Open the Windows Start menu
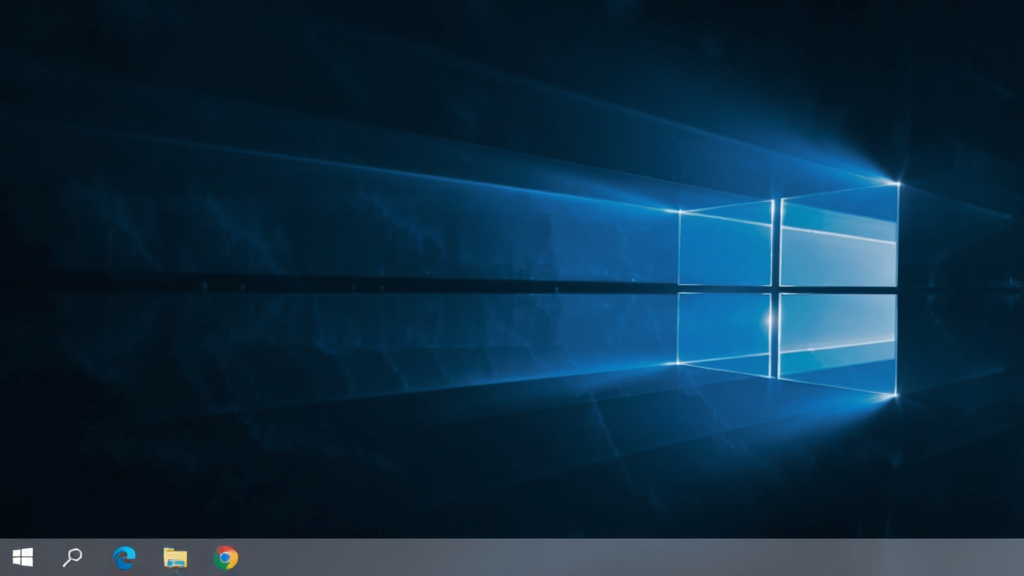The width and height of the screenshot is (1024, 576). [x=22, y=557]
